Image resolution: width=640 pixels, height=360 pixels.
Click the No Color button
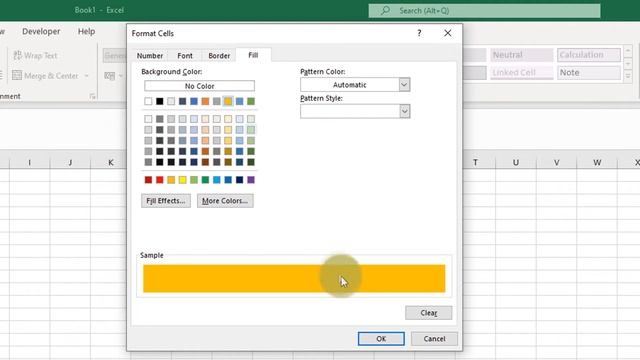click(x=199, y=86)
